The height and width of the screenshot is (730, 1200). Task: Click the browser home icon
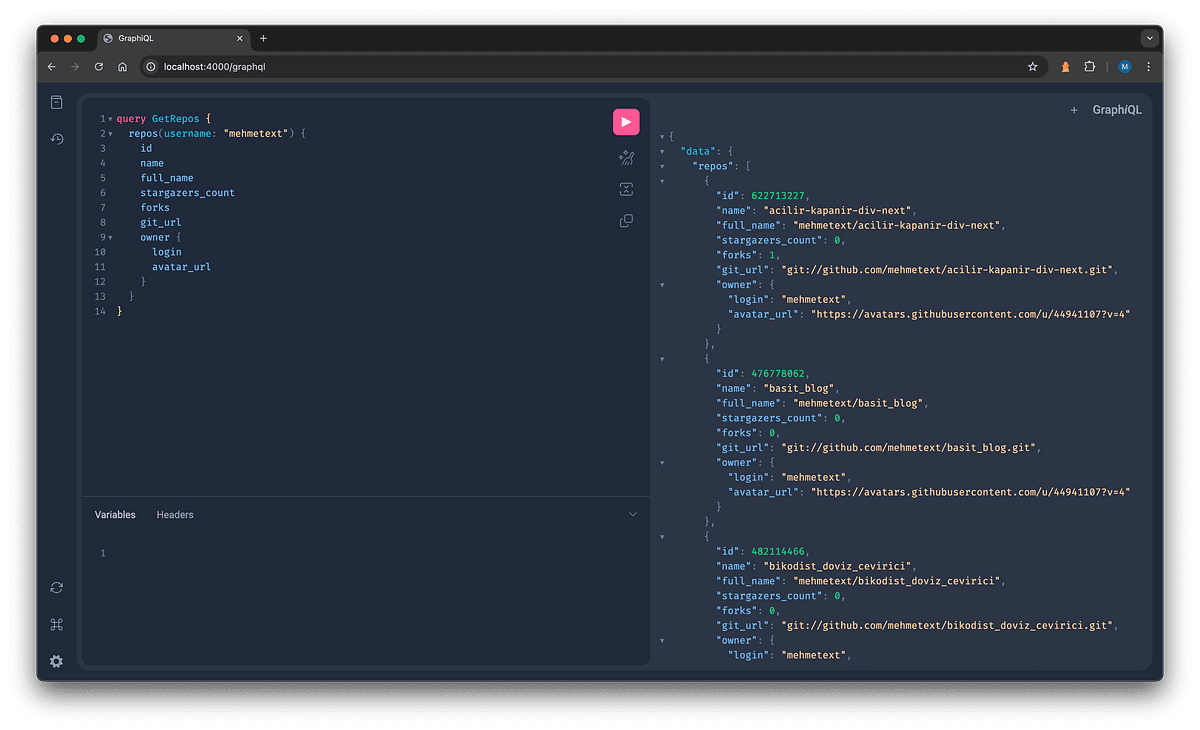(120, 65)
